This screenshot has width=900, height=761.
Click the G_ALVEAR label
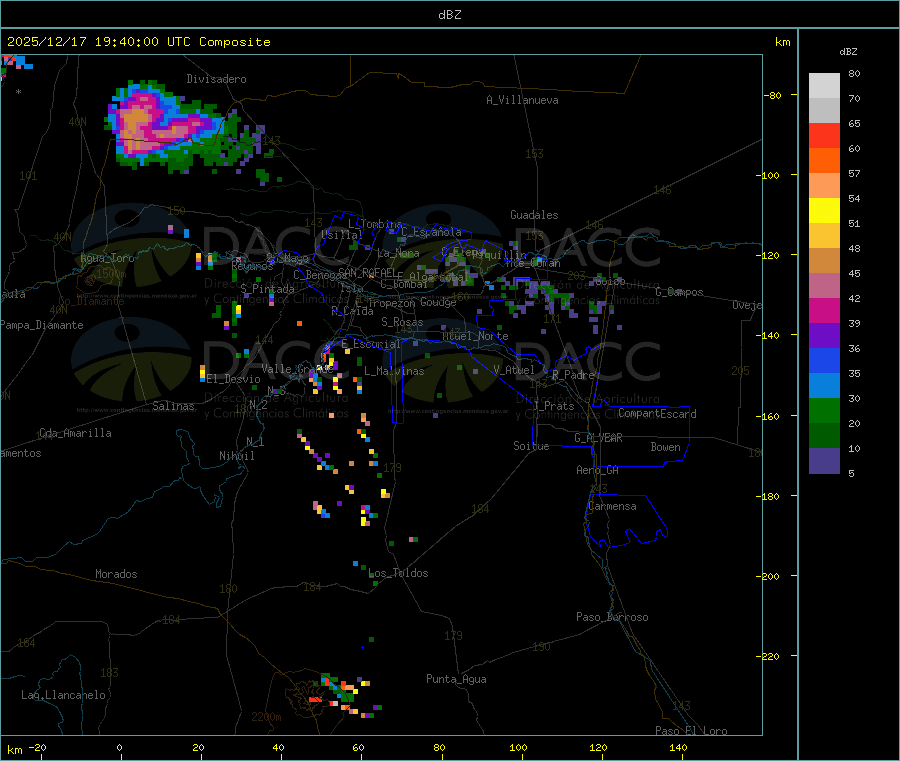point(599,438)
